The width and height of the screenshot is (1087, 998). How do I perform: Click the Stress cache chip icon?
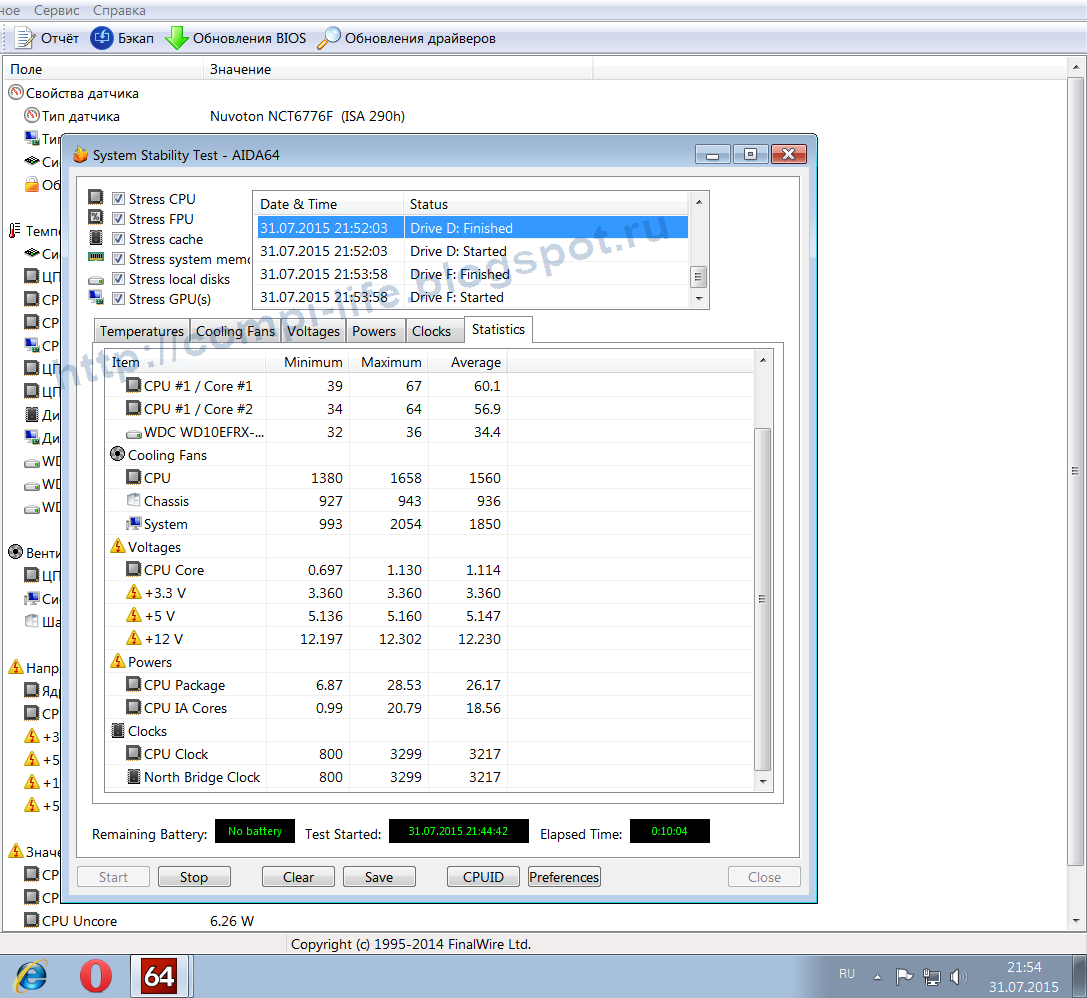click(x=96, y=238)
